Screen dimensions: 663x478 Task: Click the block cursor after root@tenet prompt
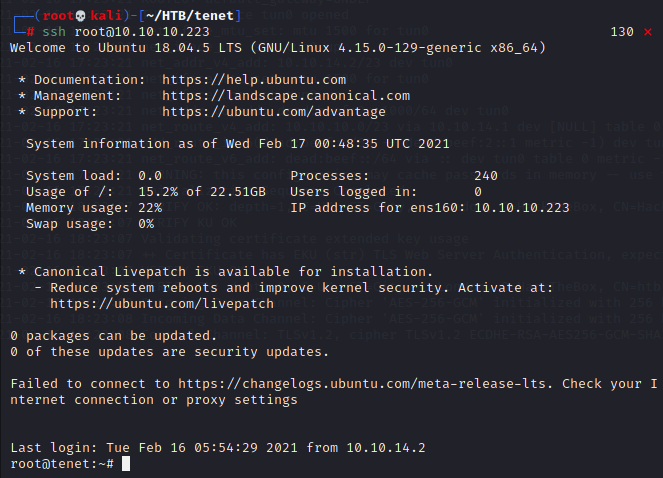coord(126,465)
